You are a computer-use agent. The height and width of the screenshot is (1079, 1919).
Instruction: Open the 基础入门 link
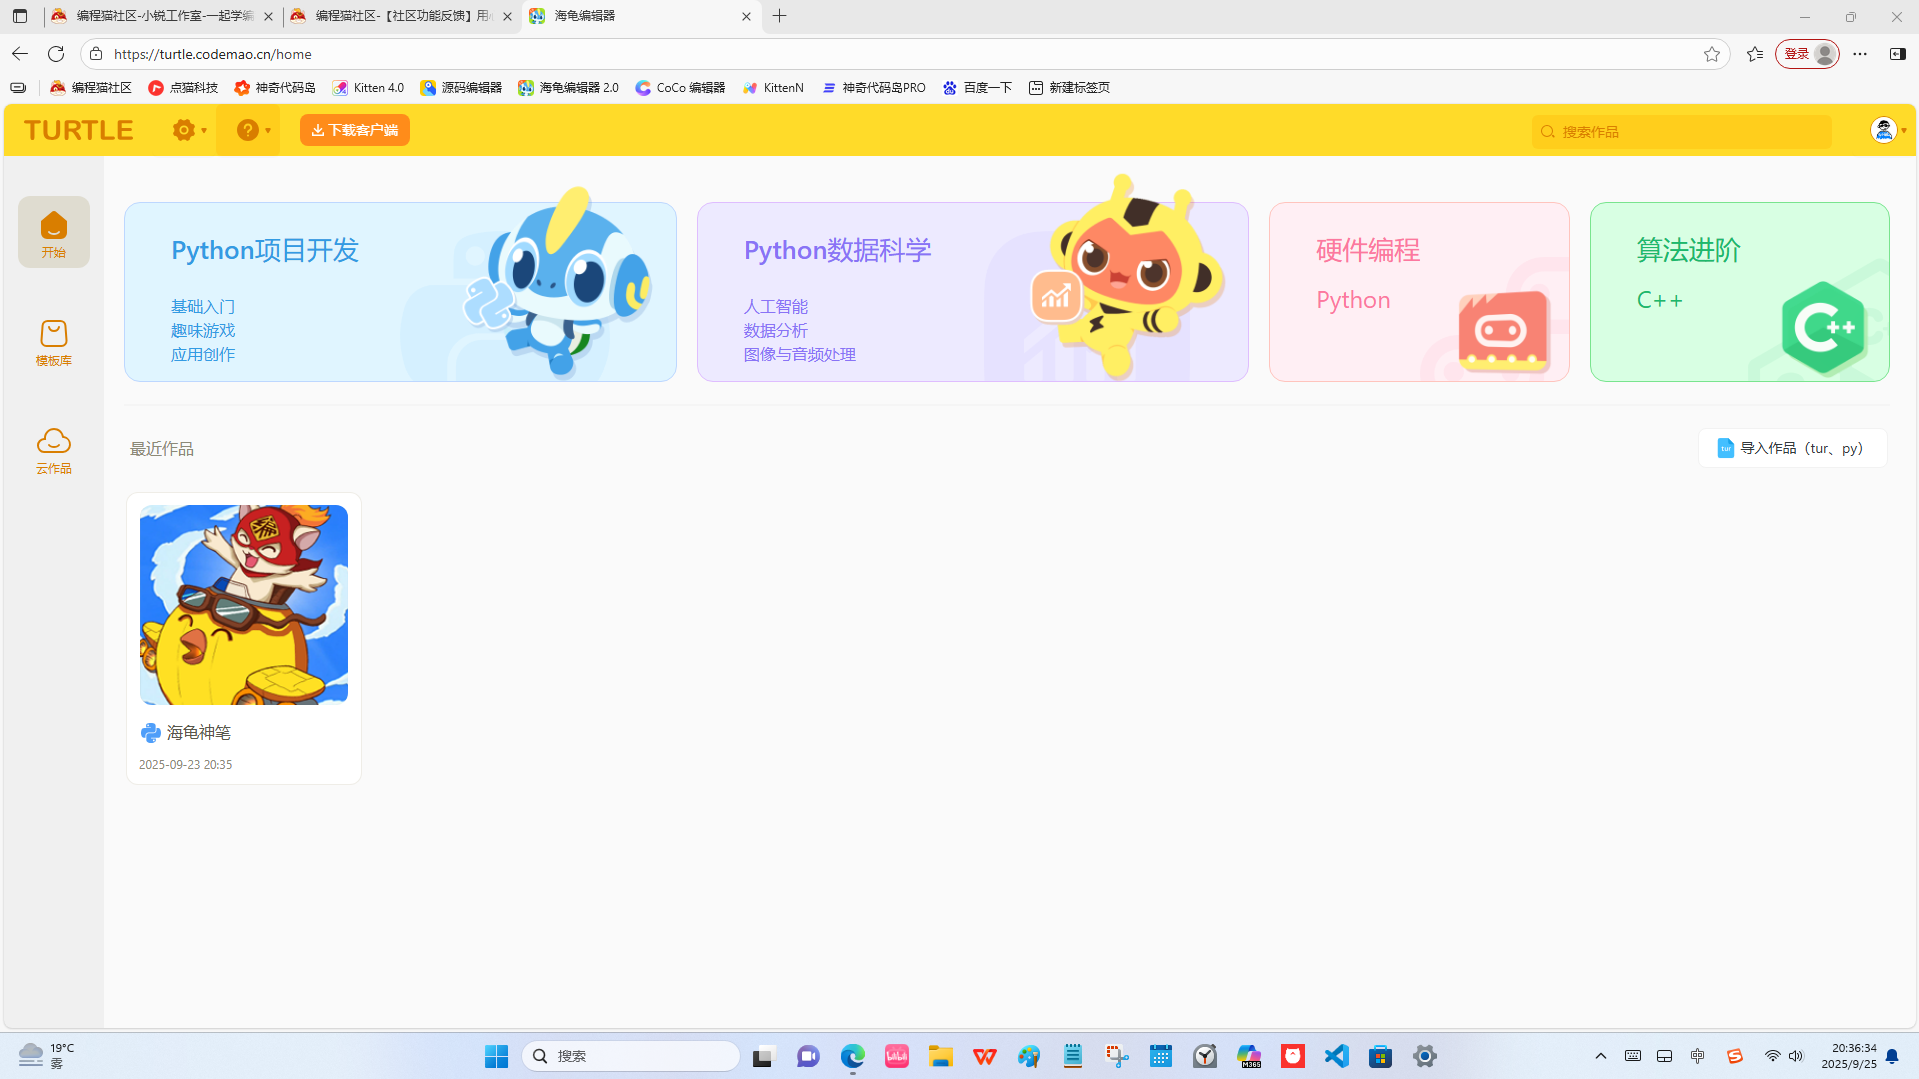click(203, 307)
